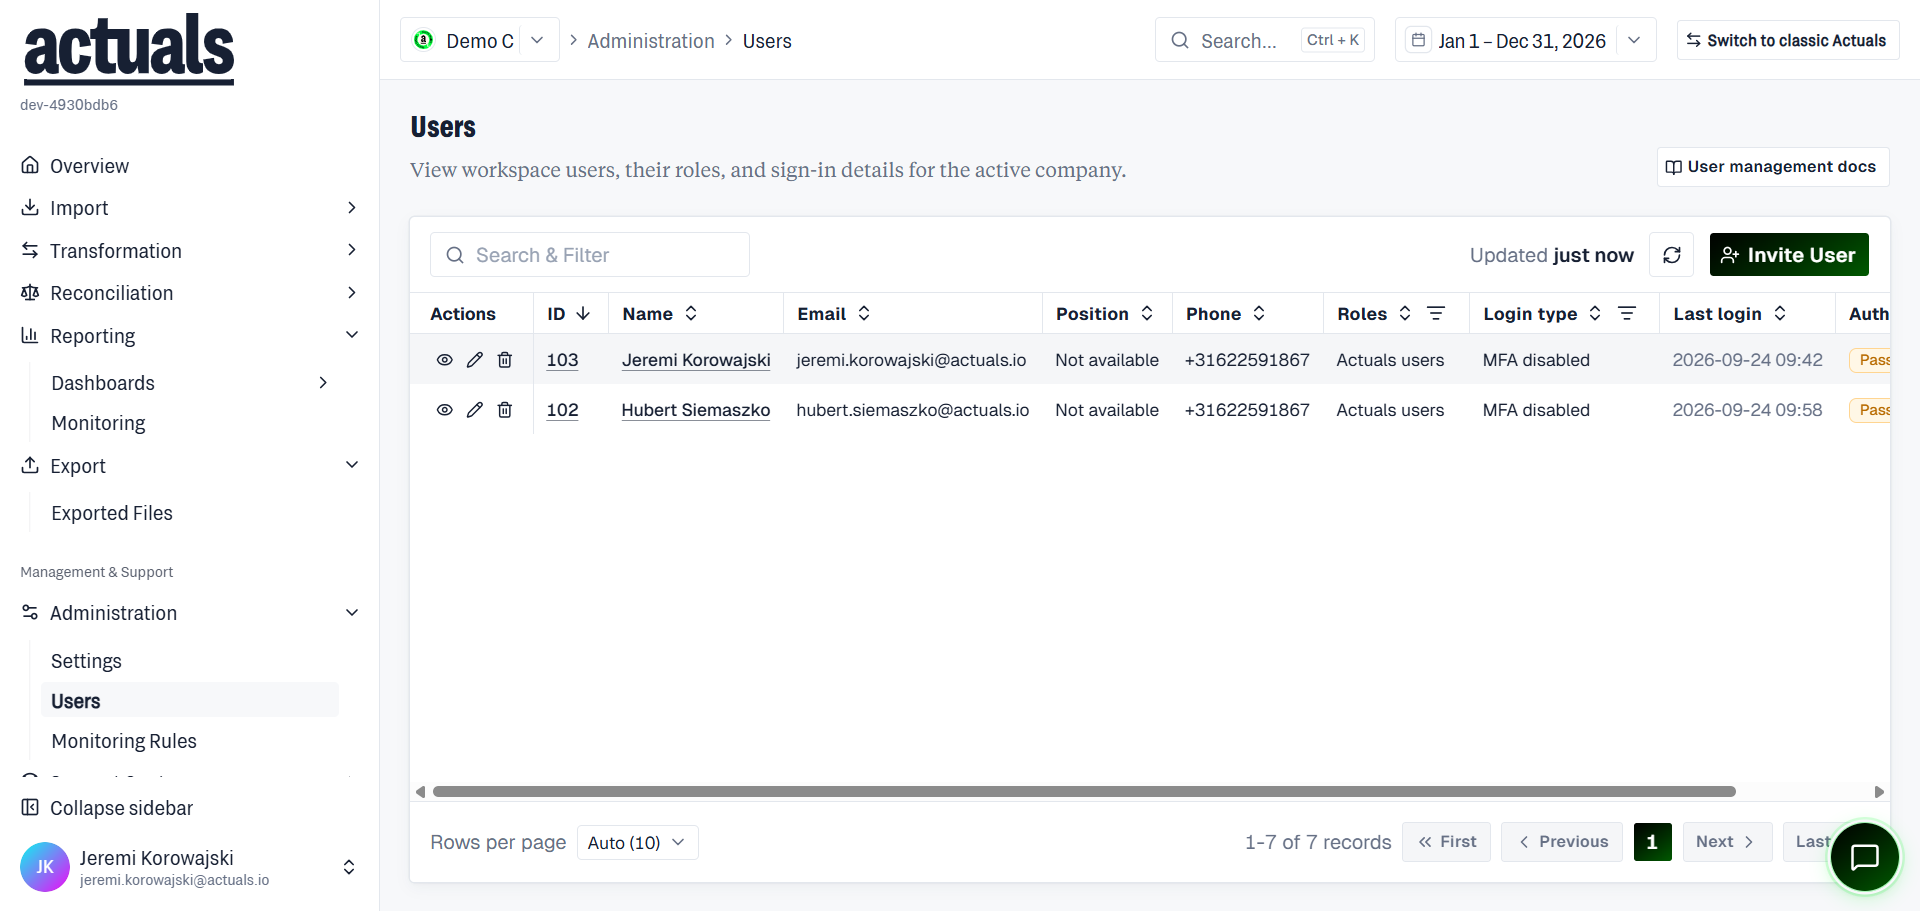Sort the Phone column
Screen dimensions: 1920x911
1259,314
